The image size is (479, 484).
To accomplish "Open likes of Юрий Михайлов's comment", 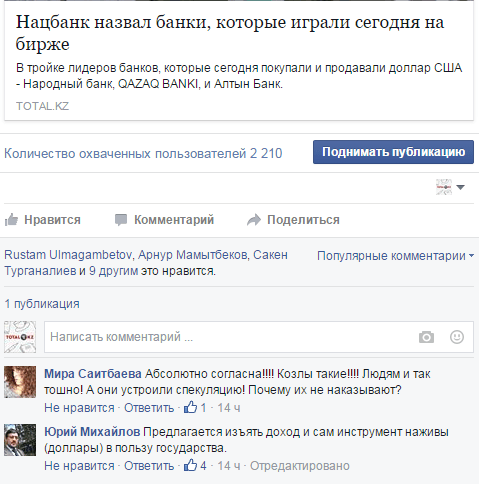I will (x=195, y=465).
